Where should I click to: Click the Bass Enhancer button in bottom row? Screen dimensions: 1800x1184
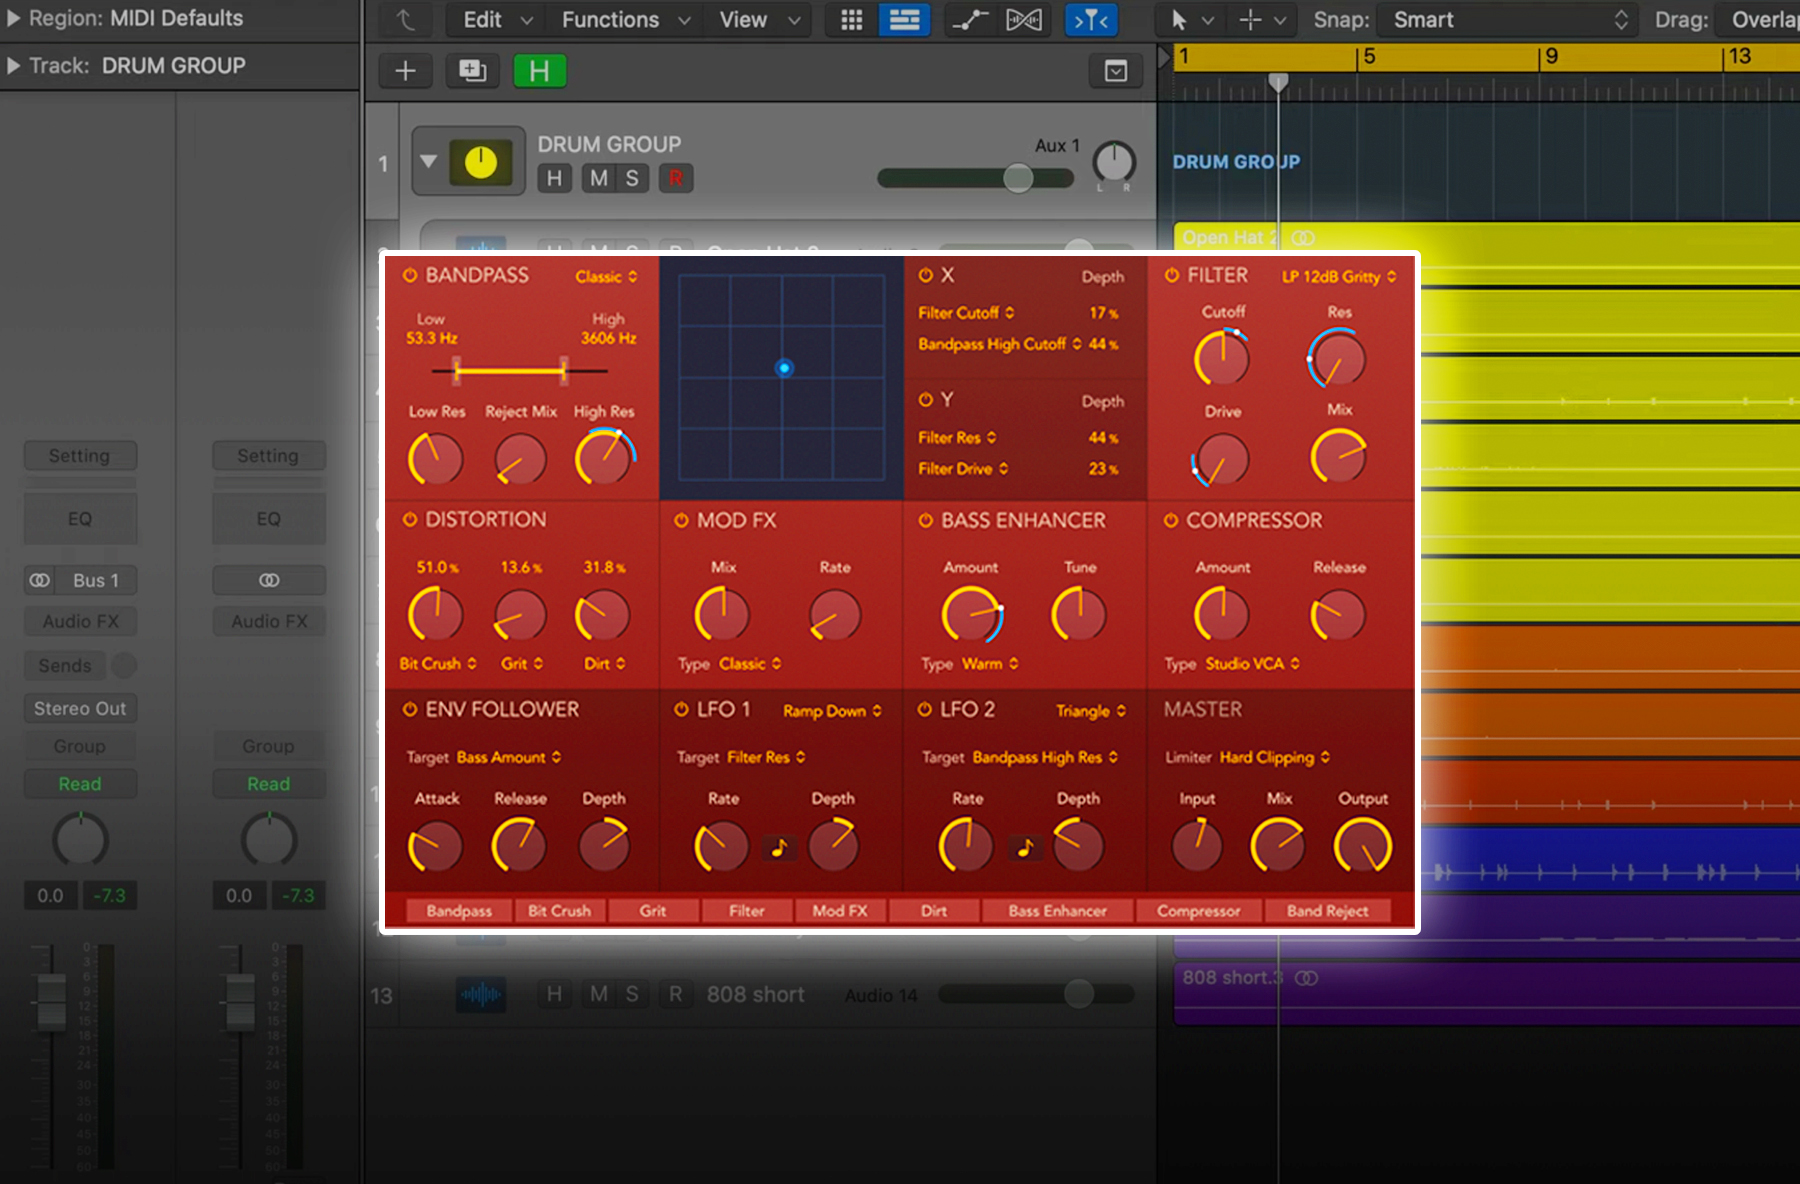(1057, 911)
